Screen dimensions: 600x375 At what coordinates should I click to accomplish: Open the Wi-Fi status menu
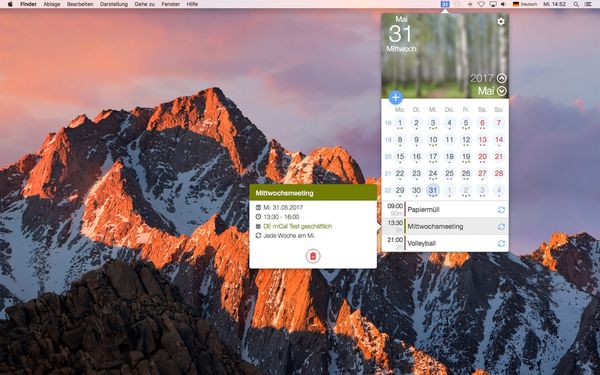click(x=481, y=4)
